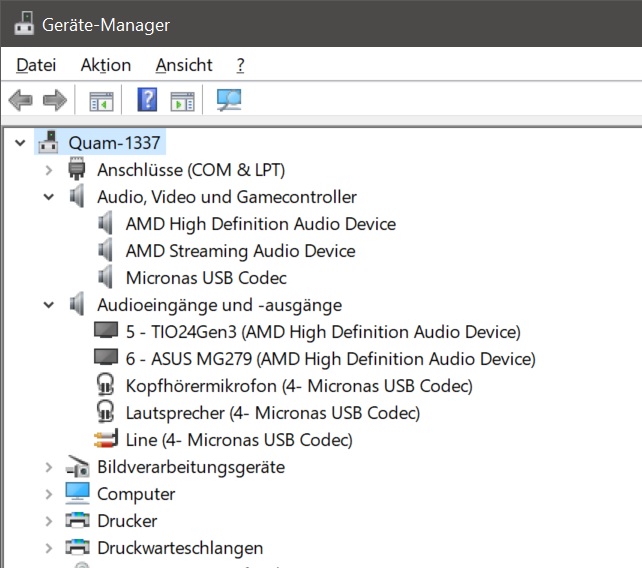Expand the Bildverarbeitungsgeräte category
The image size is (642, 568).
coord(49,467)
